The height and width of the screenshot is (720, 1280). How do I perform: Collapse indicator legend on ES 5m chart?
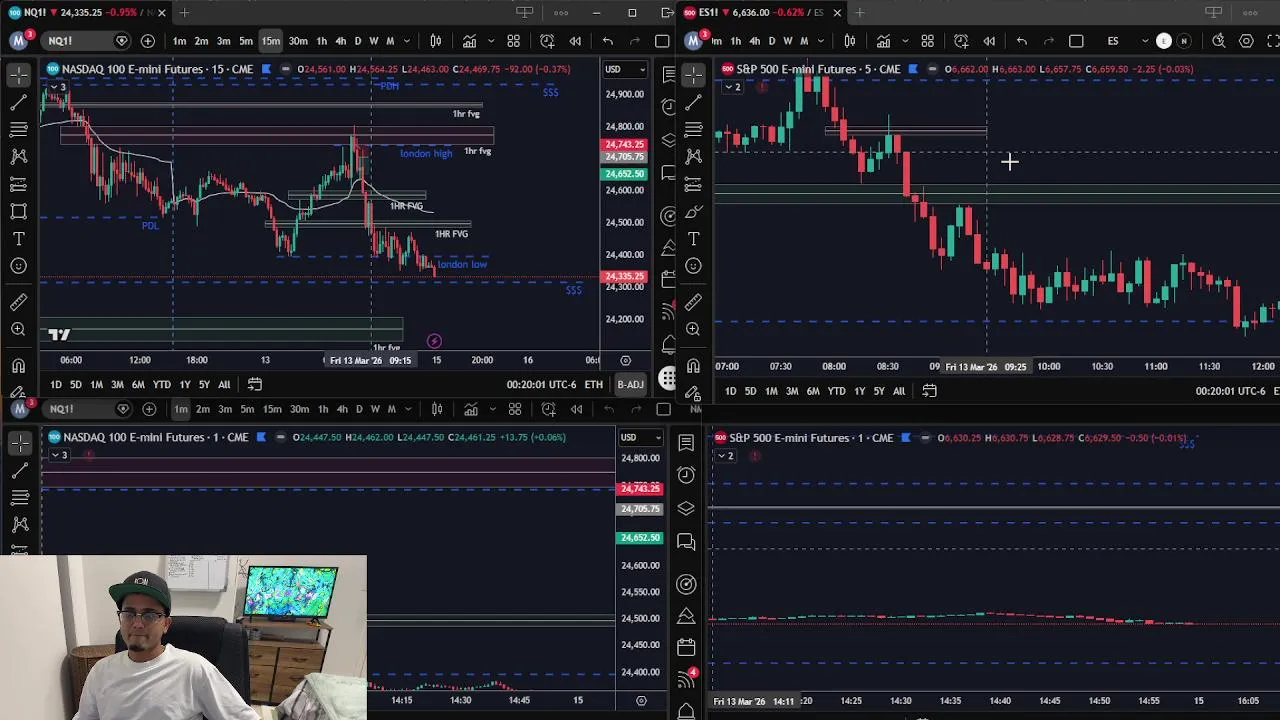click(731, 87)
